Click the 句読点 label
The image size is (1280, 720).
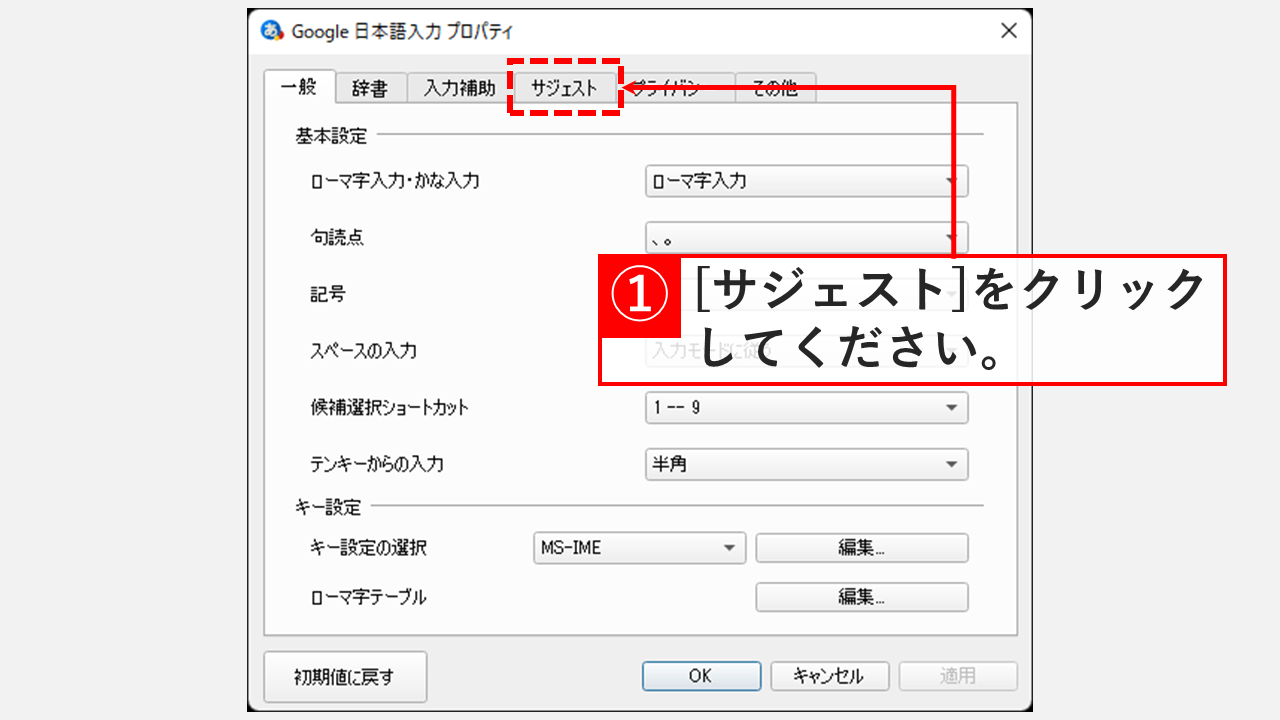click(338, 238)
